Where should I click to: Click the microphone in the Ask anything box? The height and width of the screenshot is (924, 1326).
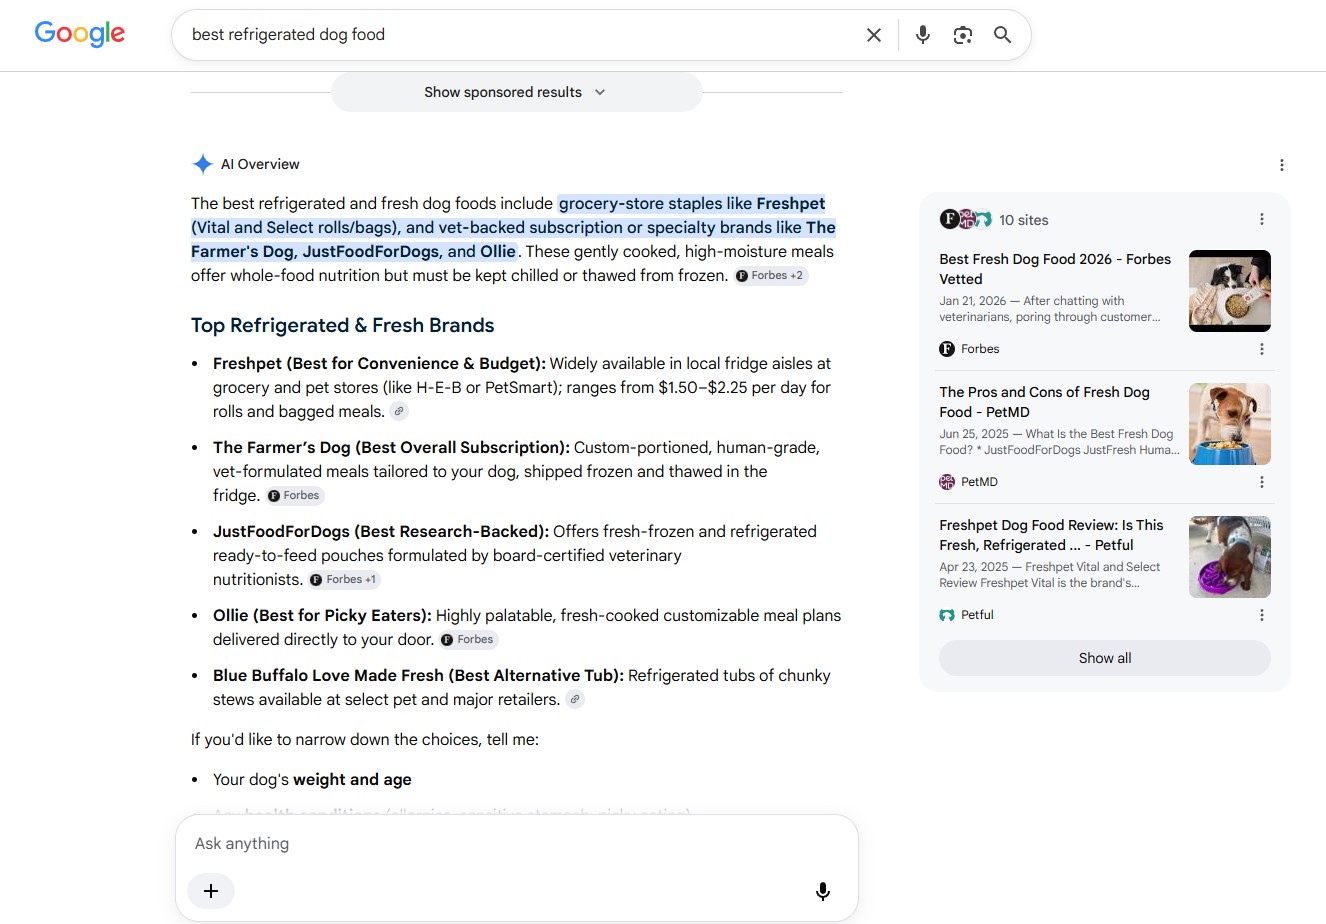coord(823,891)
